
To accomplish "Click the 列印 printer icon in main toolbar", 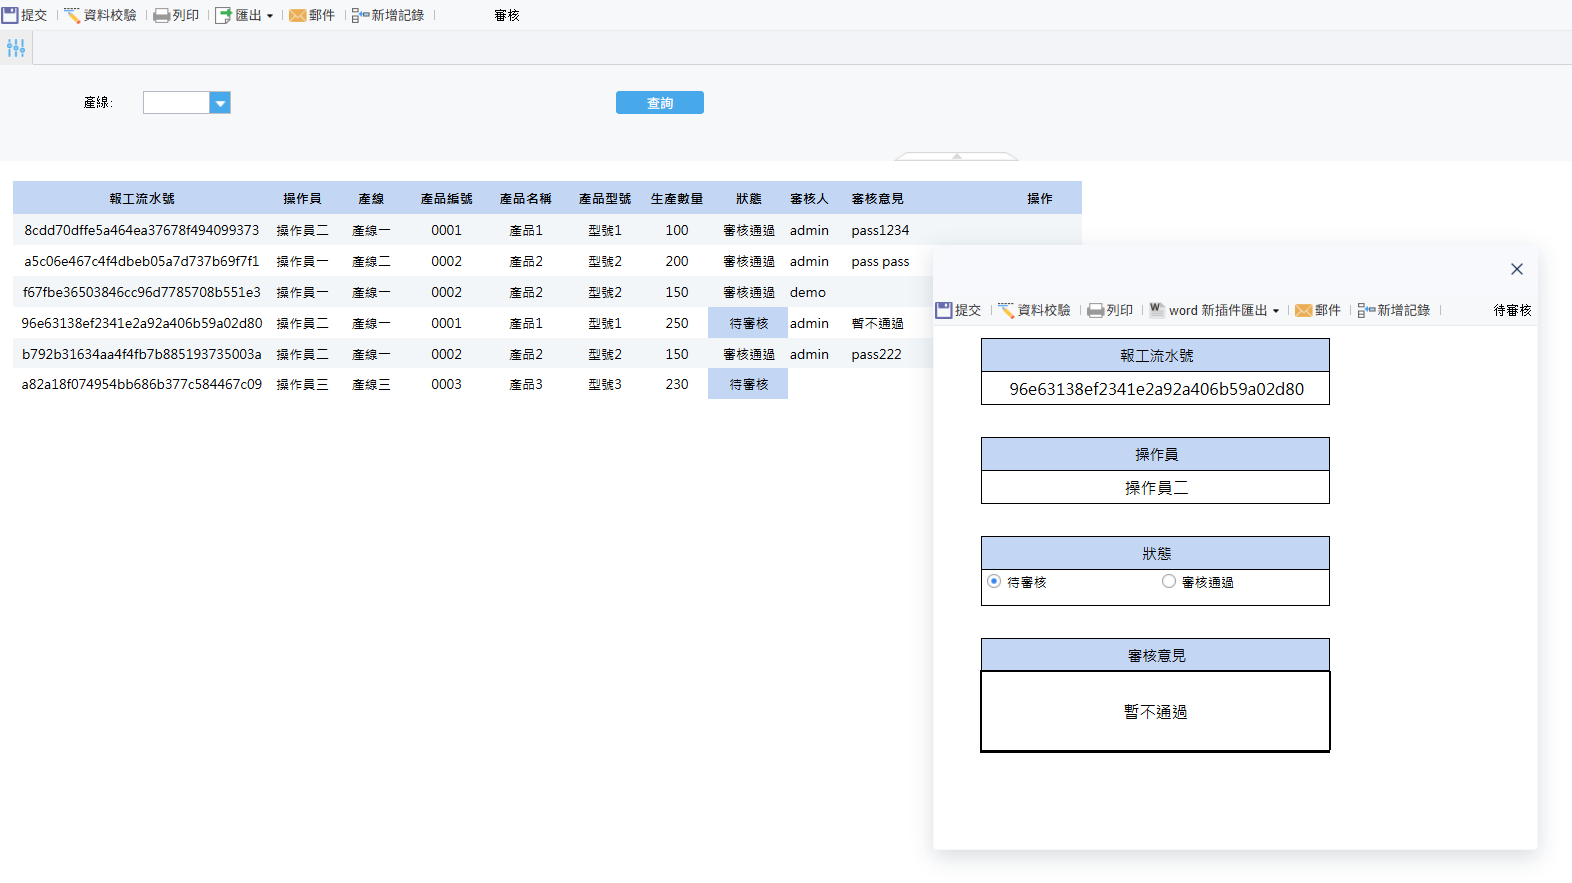I will 161,16.
